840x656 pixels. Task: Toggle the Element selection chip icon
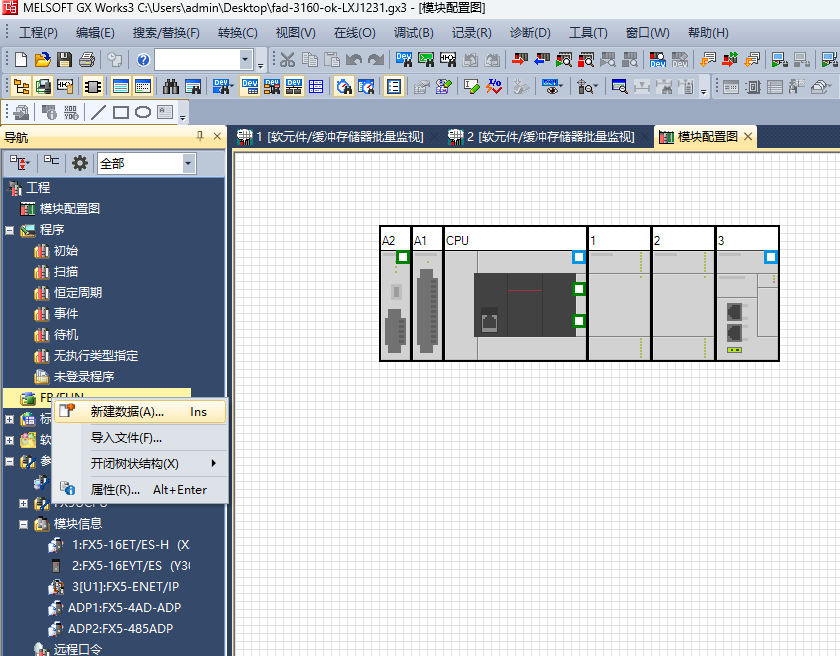[93, 86]
